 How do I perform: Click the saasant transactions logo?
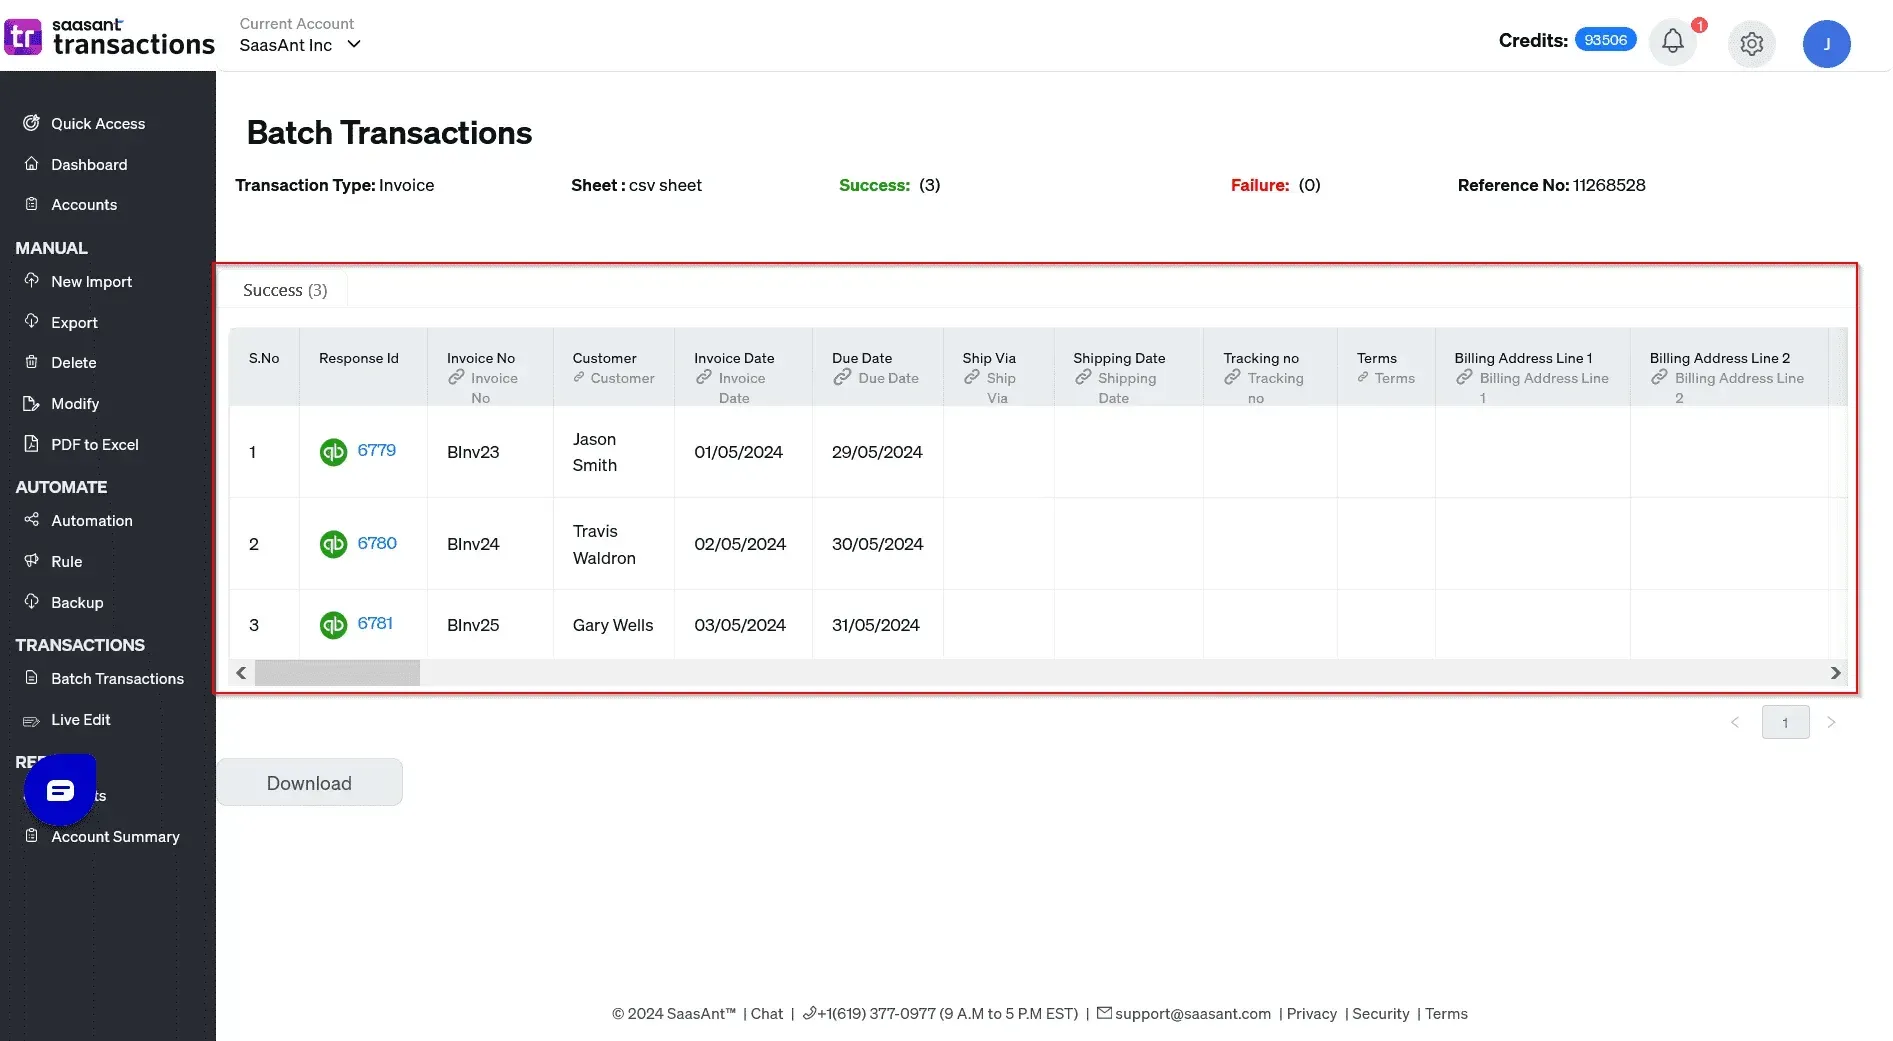[110, 37]
